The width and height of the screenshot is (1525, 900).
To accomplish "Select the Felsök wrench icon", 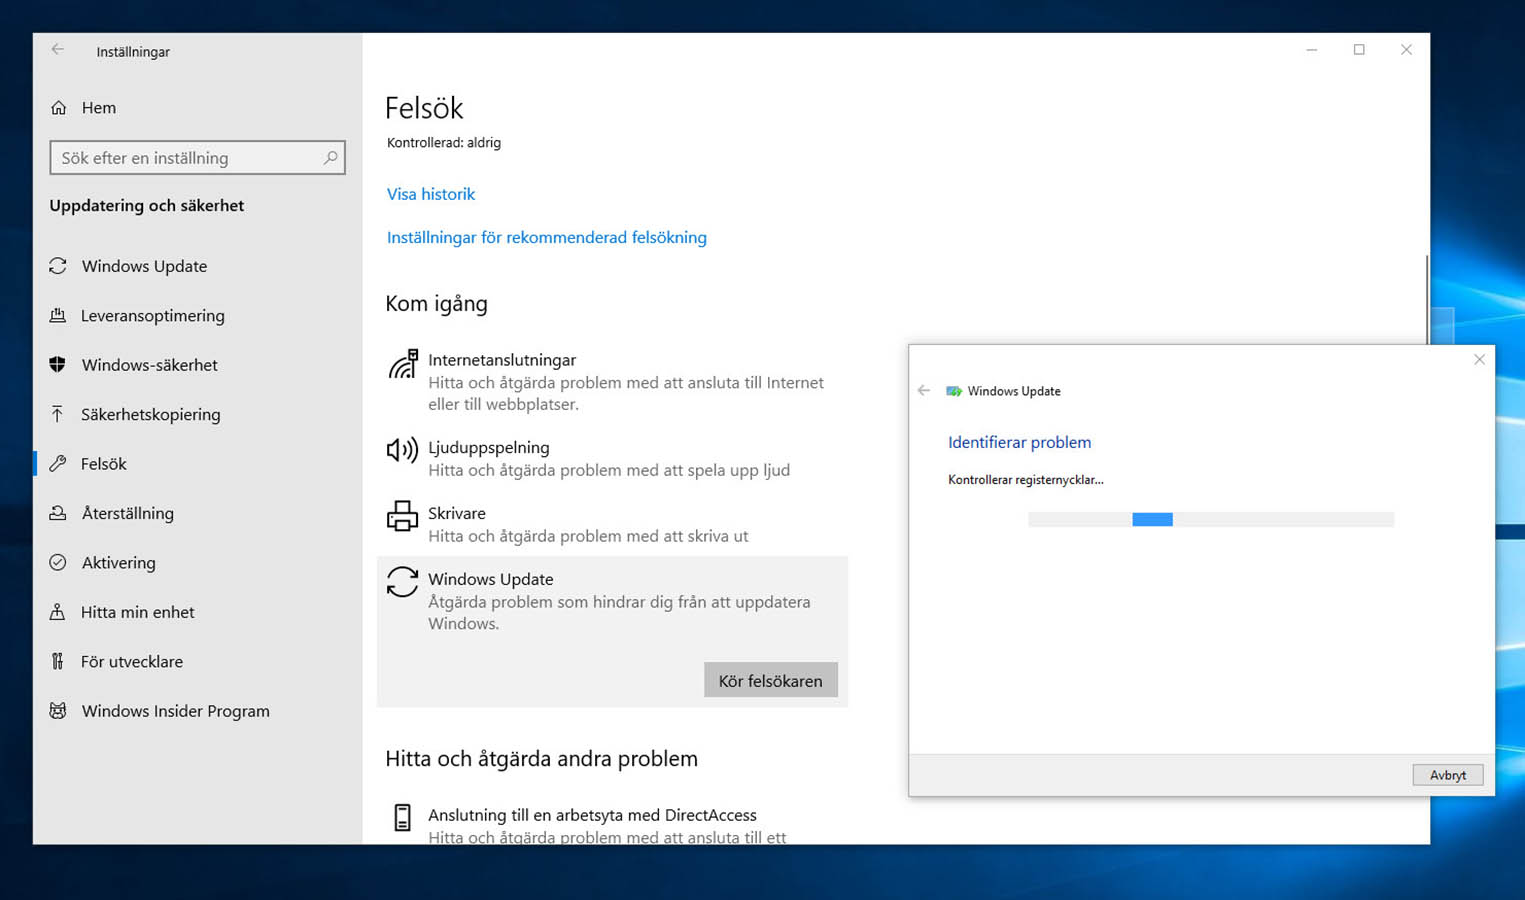I will point(60,463).
